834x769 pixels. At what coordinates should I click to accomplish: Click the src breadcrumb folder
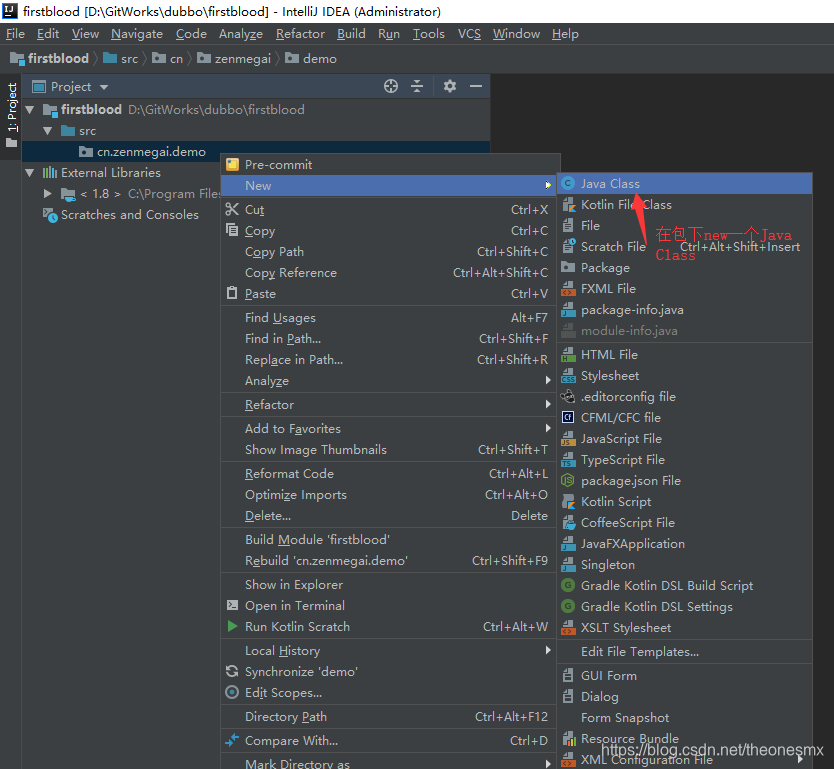121,58
